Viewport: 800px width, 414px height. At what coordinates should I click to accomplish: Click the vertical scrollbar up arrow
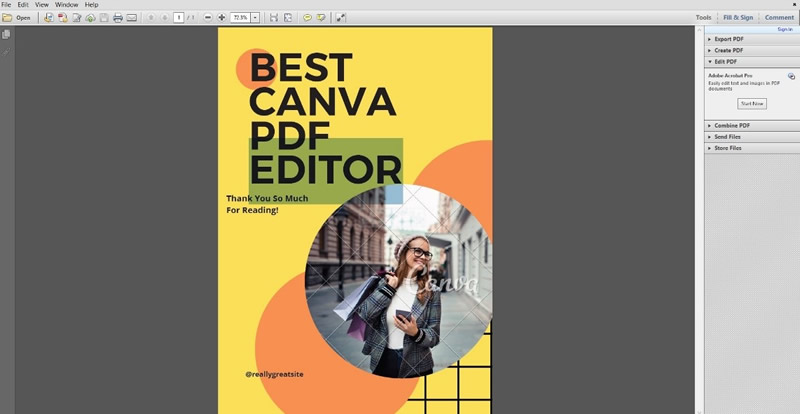tap(699, 31)
